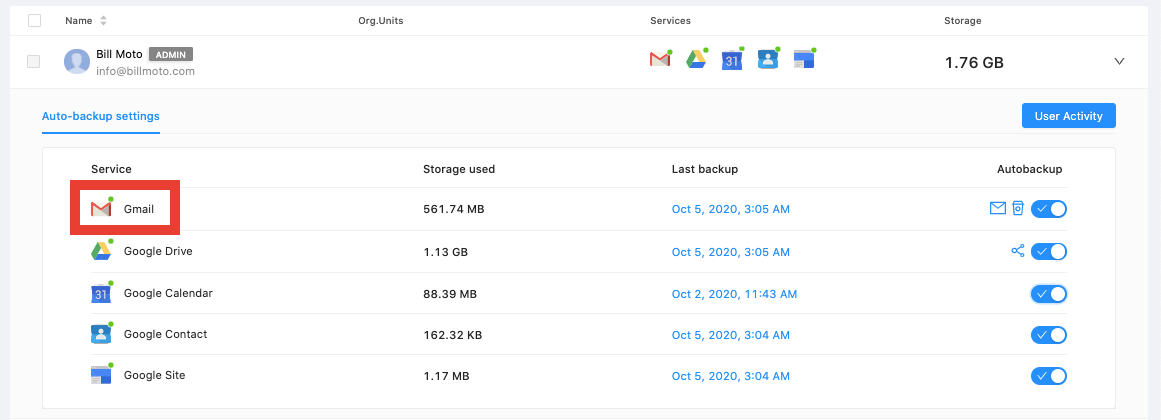Click Google Sites icon in Services column
The width and height of the screenshot is (1161, 420).
tap(803, 59)
